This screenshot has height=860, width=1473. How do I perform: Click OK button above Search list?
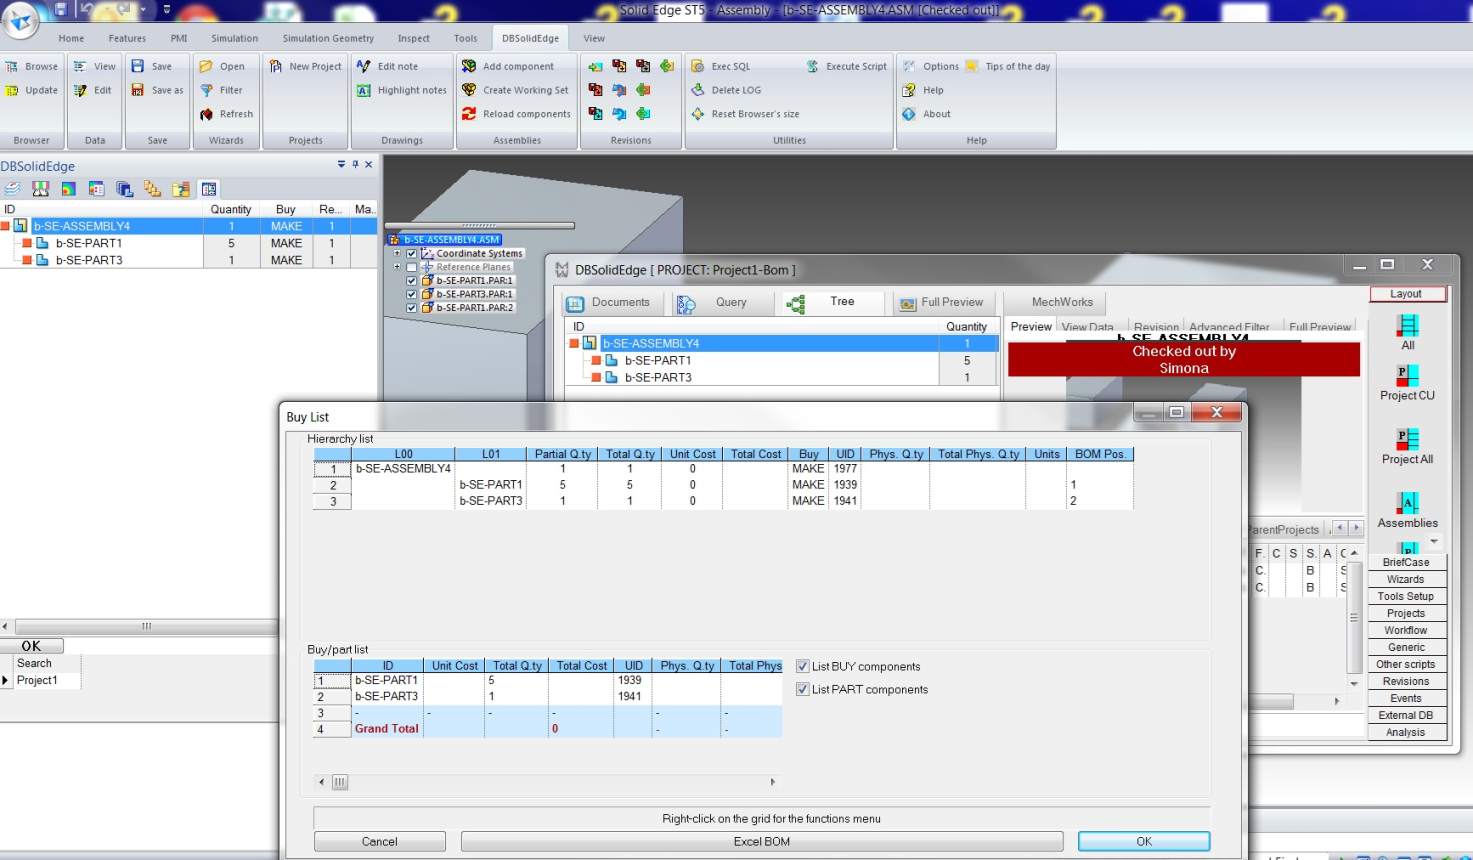(x=32, y=646)
